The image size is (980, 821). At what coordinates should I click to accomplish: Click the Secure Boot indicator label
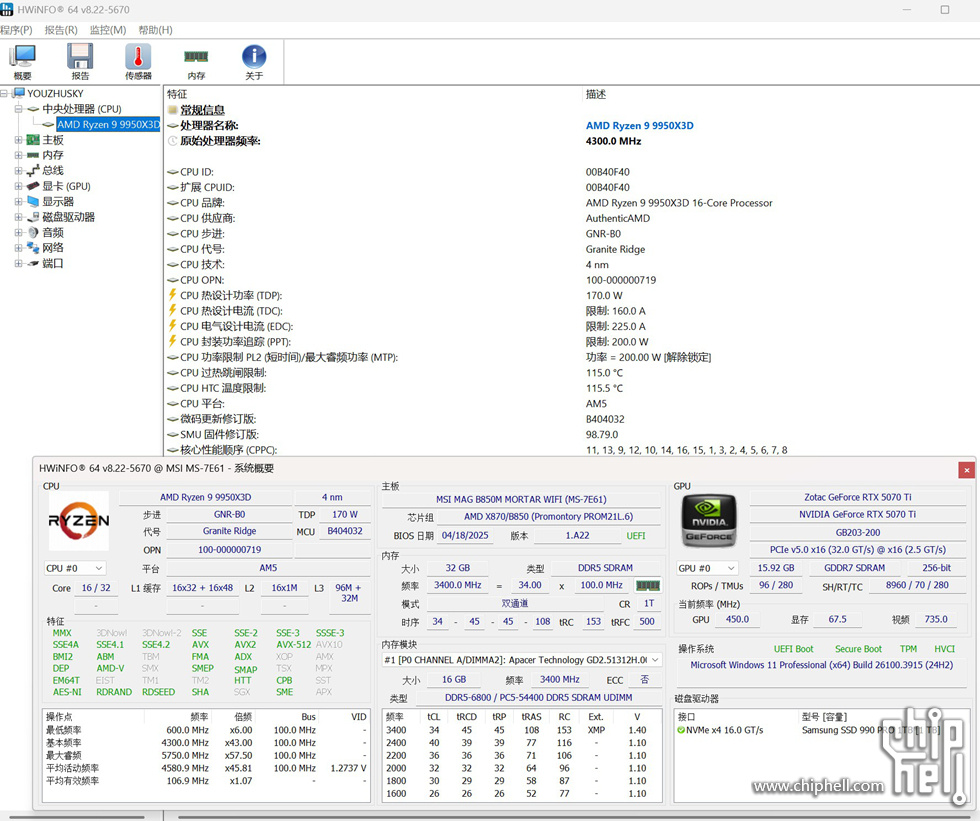(858, 649)
